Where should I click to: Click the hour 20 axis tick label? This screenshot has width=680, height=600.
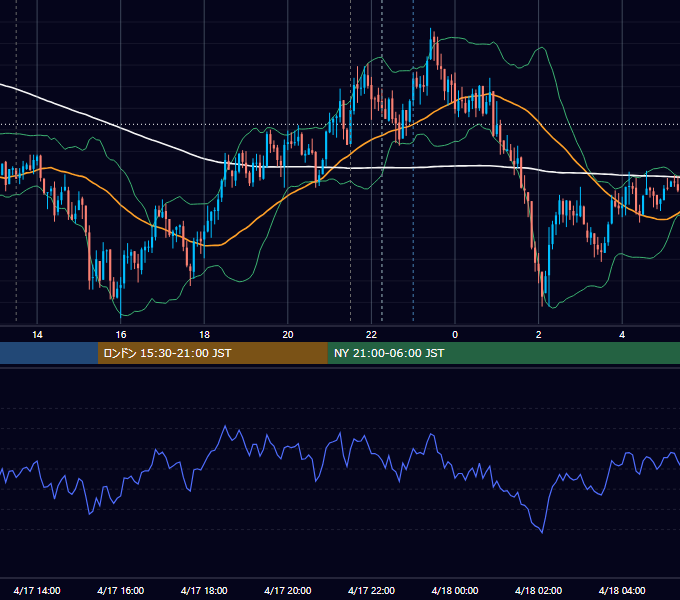pos(288,335)
